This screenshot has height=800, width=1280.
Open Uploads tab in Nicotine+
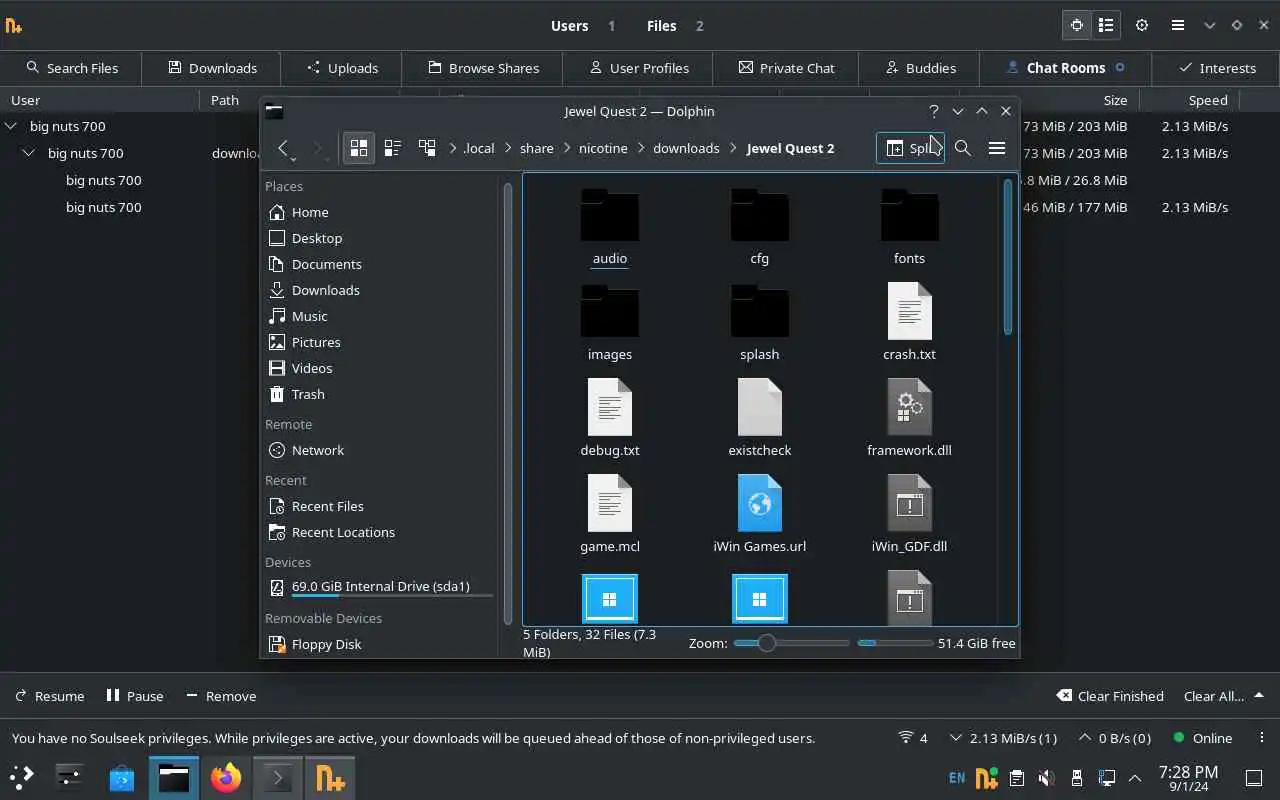point(342,68)
